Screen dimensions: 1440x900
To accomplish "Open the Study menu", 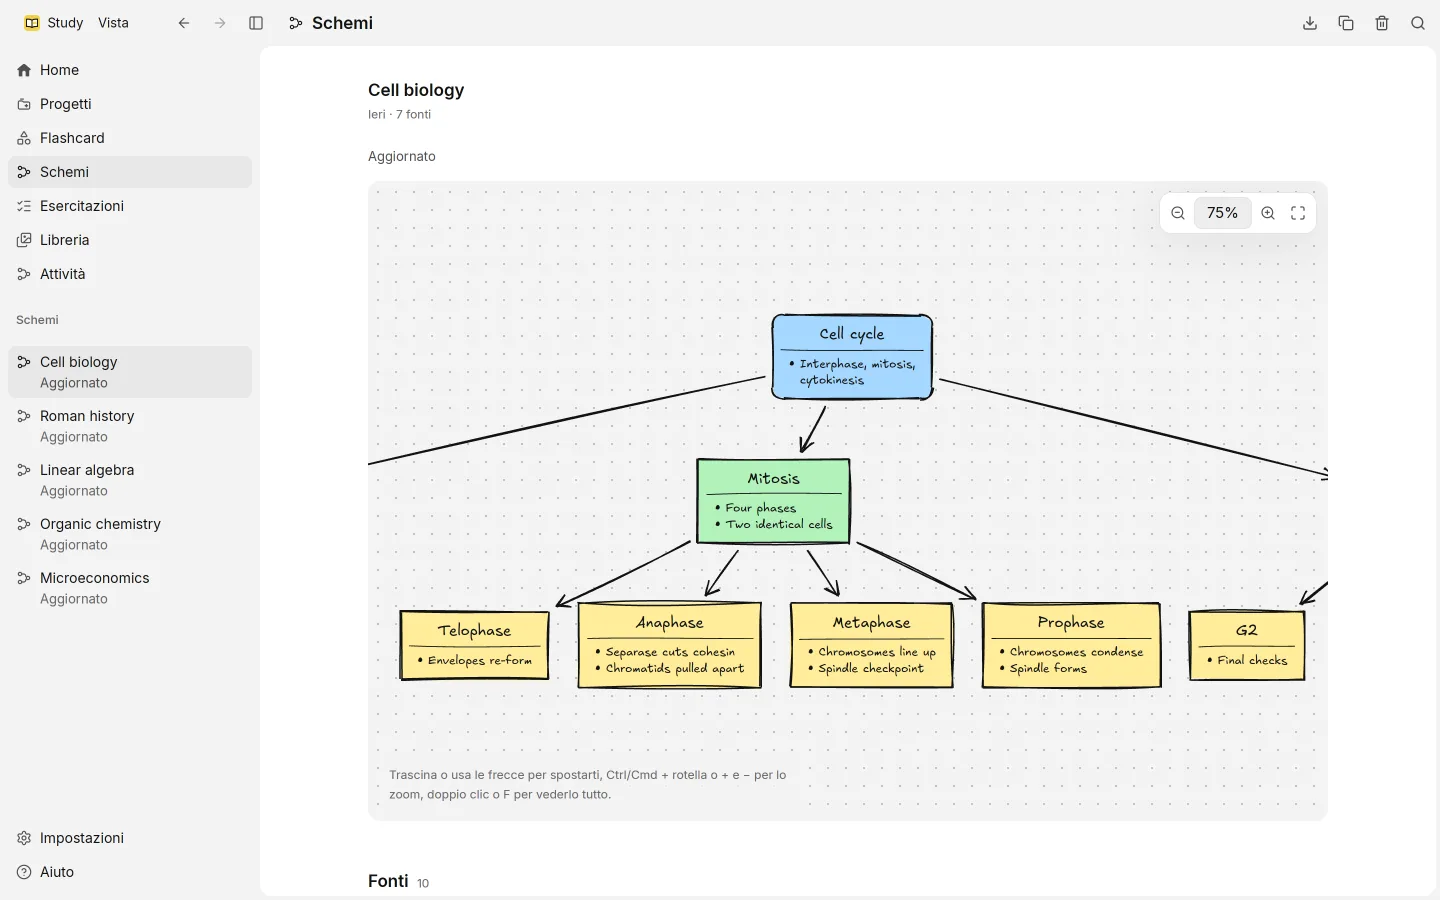I will pyautogui.click(x=54, y=23).
